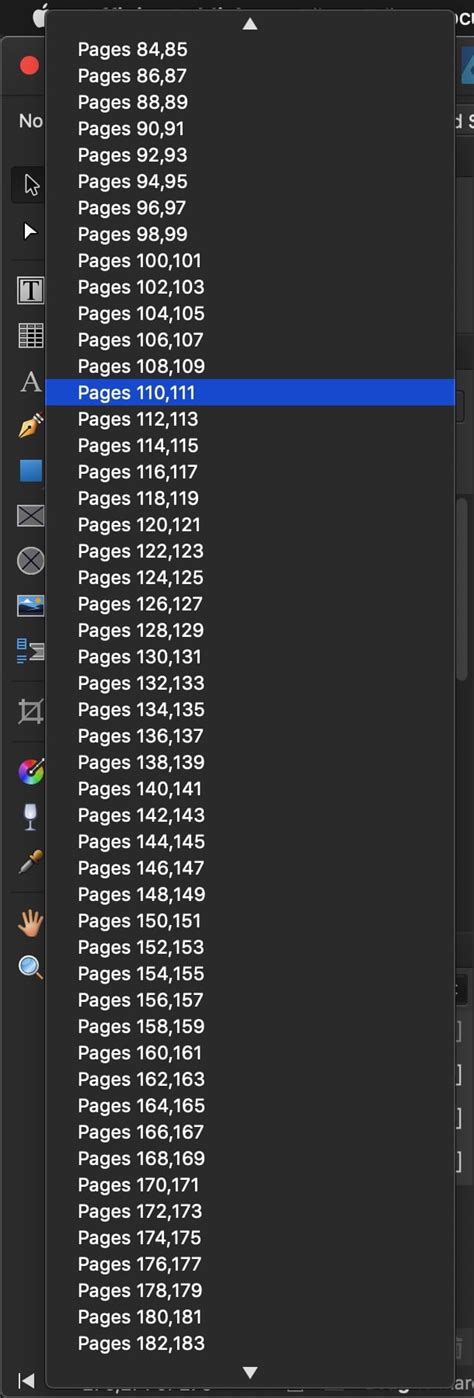Image resolution: width=474 pixels, height=1398 pixels.
Task: Select the Node tool white arrow
Action: coord(31,231)
